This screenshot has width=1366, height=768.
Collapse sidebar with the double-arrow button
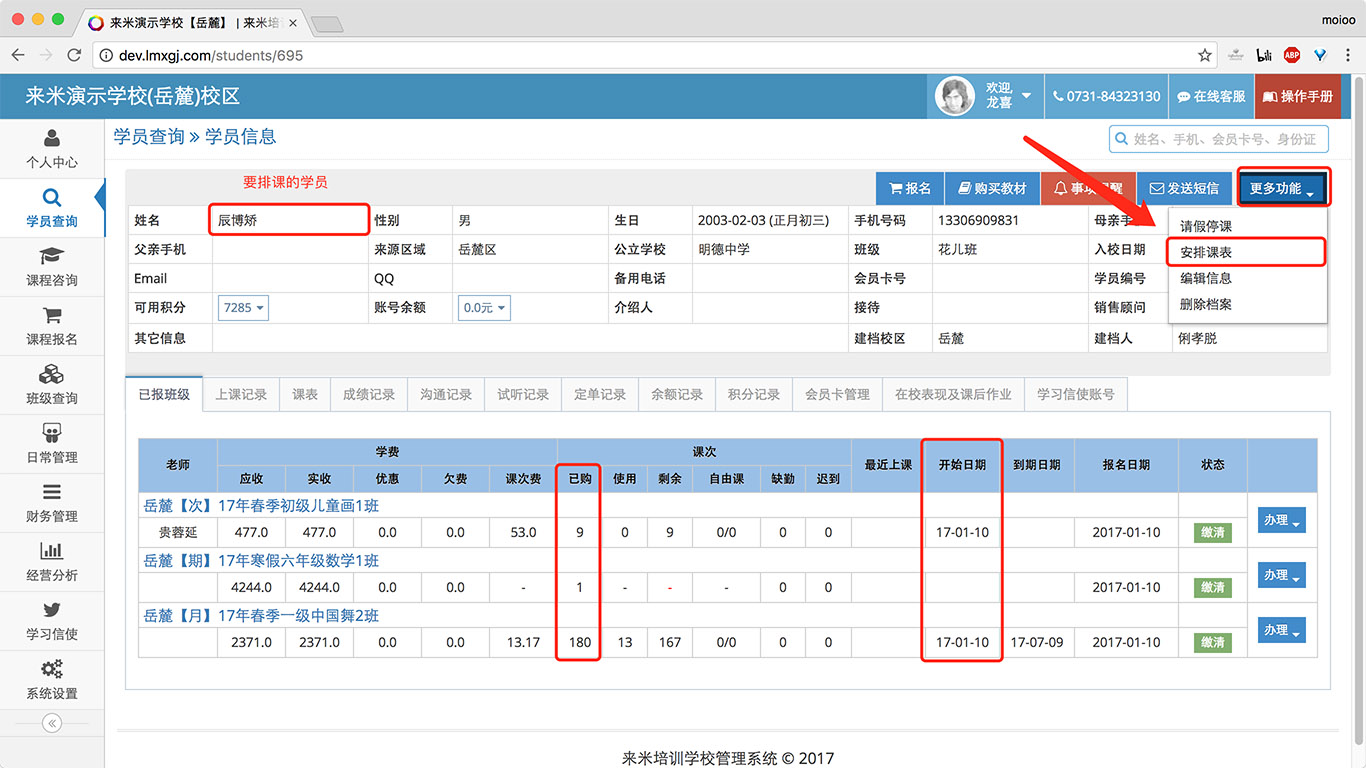[x=52, y=723]
